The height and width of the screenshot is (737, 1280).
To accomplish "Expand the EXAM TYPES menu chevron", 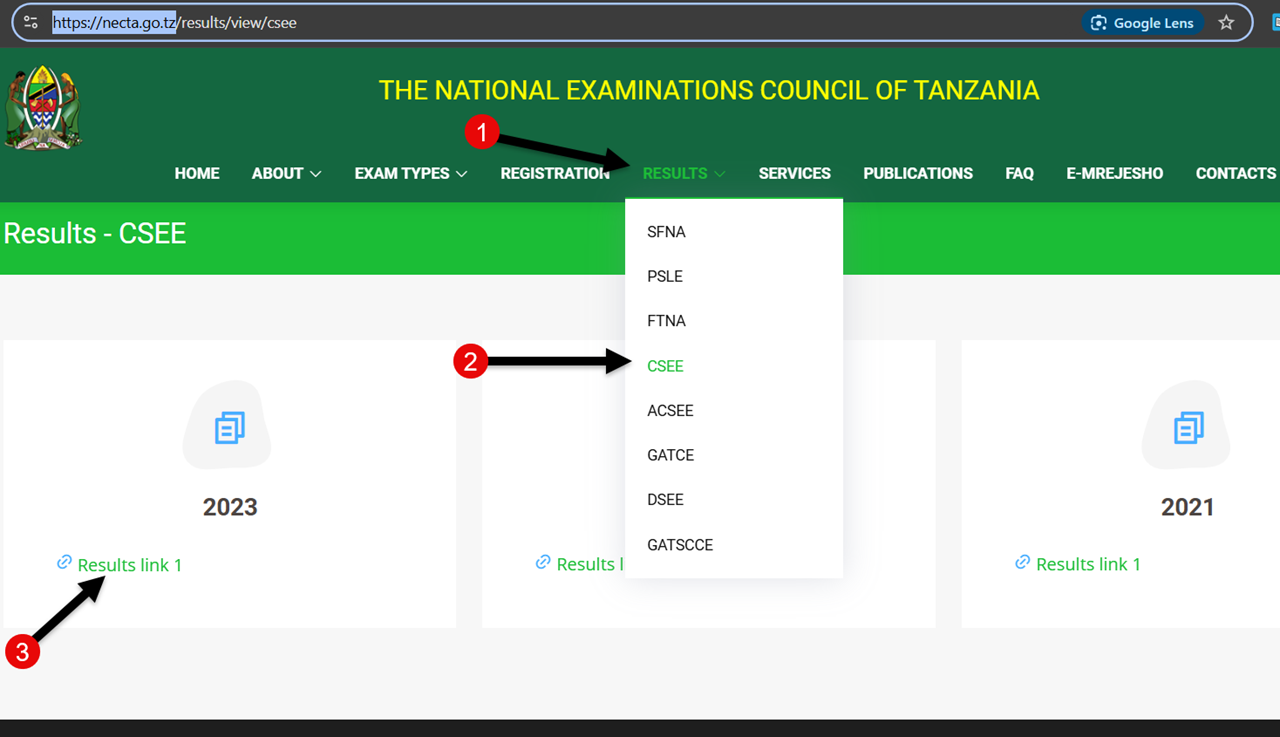I will coord(461,174).
